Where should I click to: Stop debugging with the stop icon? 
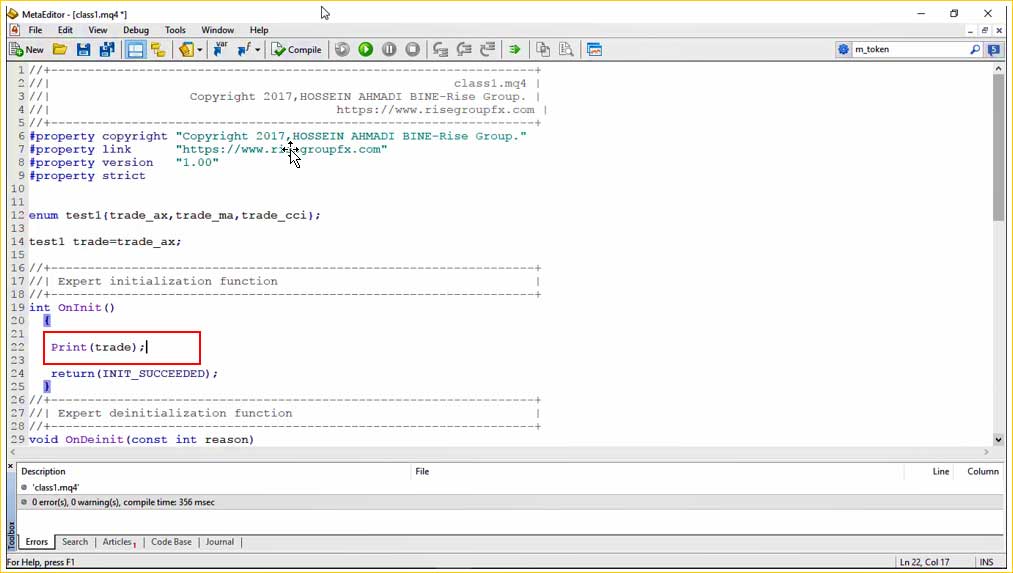pyautogui.click(x=412, y=50)
